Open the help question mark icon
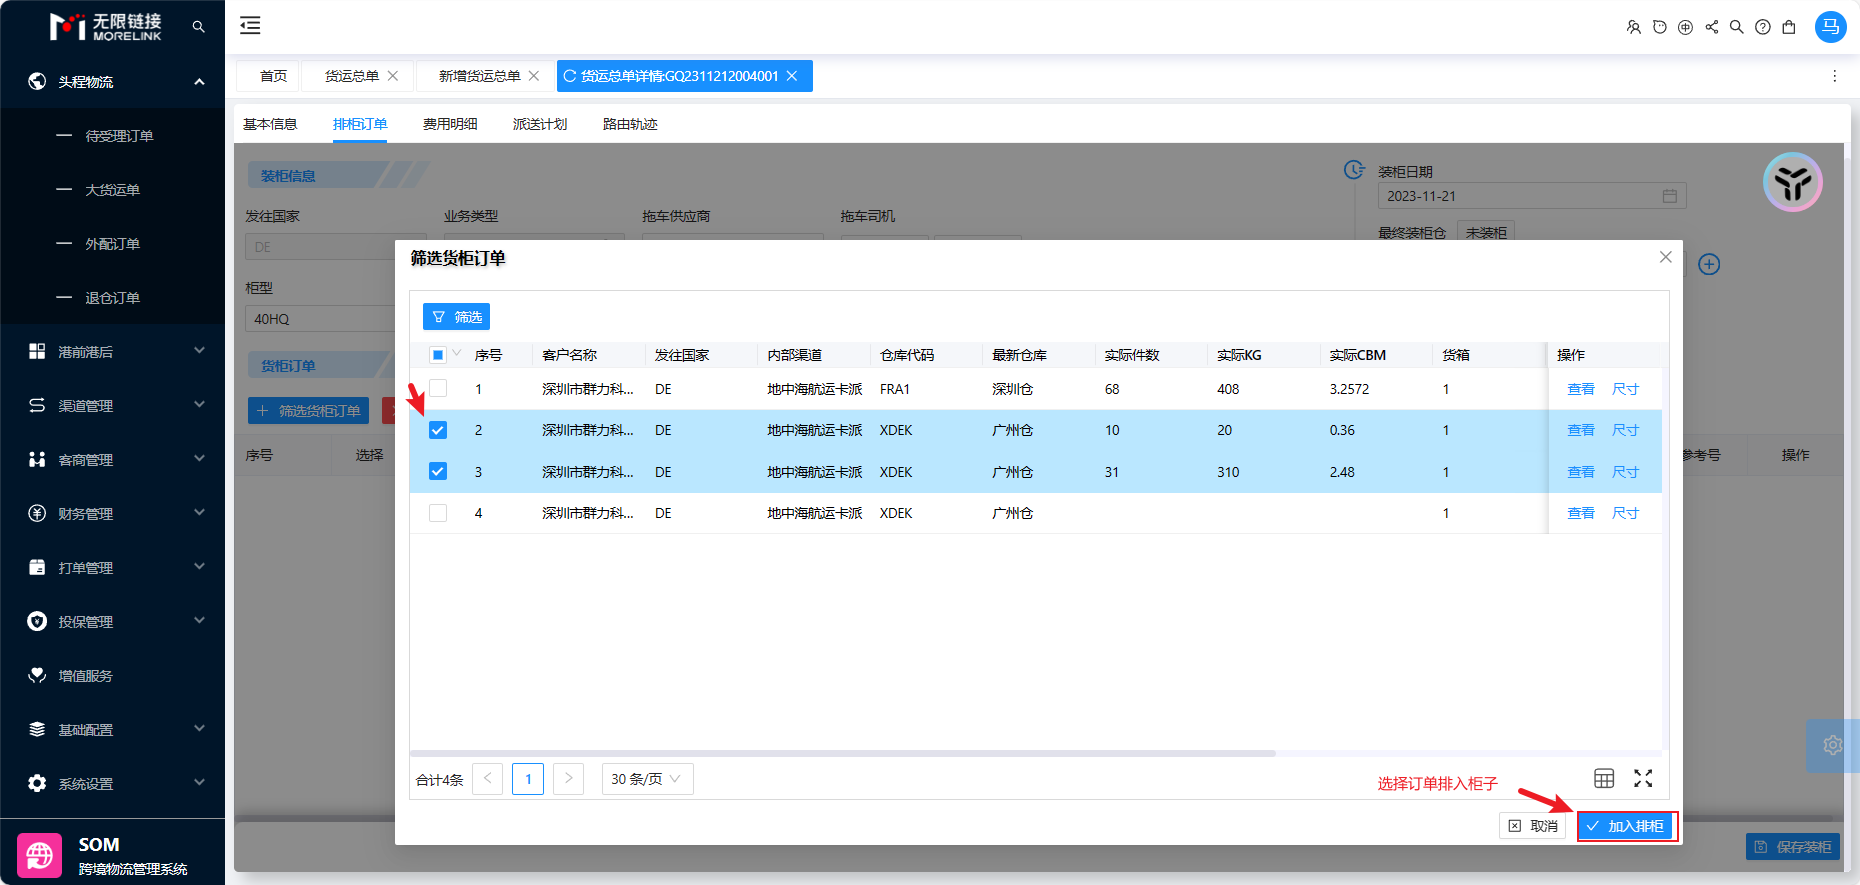The height and width of the screenshot is (885, 1860). (x=1763, y=27)
